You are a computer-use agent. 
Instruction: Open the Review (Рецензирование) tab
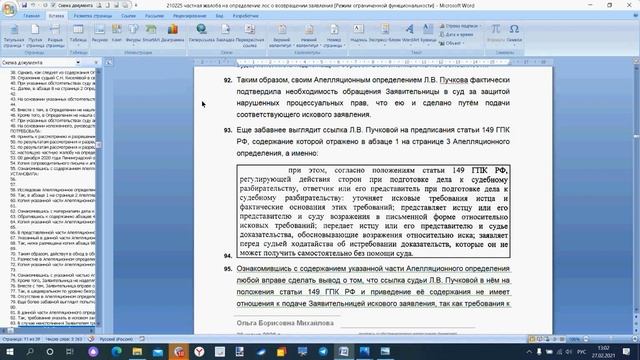(x=189, y=16)
